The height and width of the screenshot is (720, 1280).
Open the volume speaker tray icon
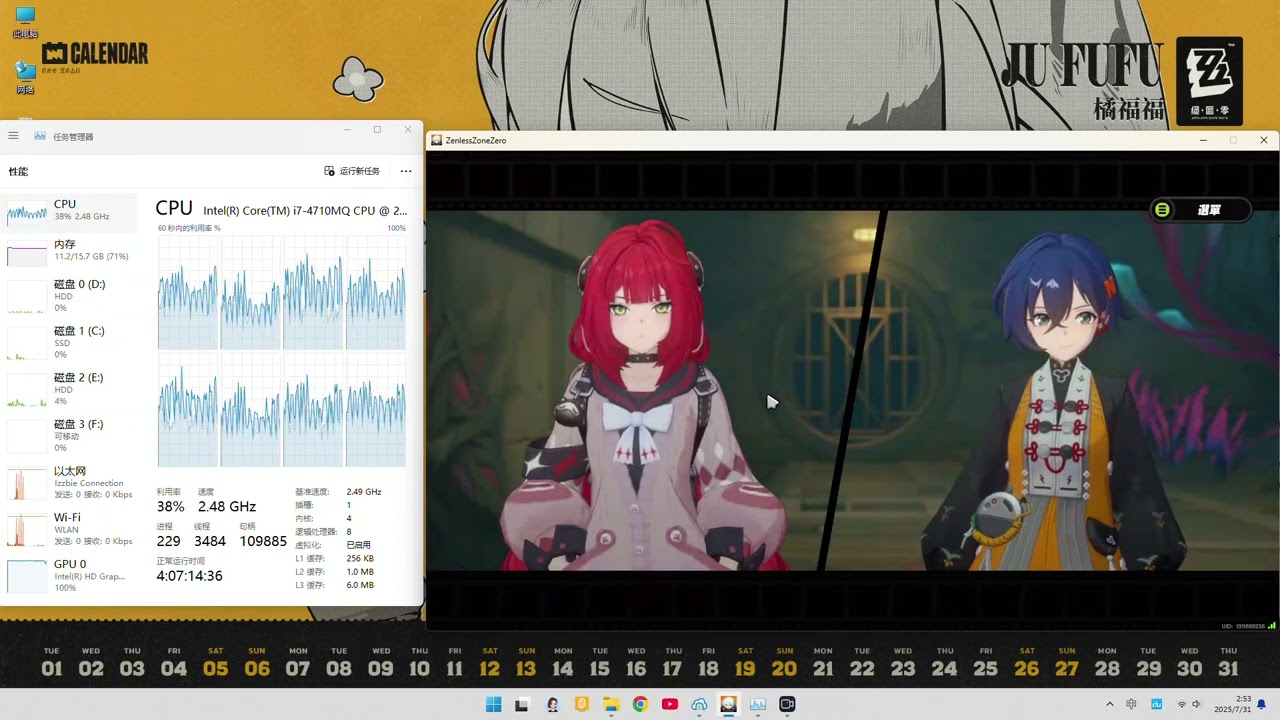pyautogui.click(x=1197, y=704)
